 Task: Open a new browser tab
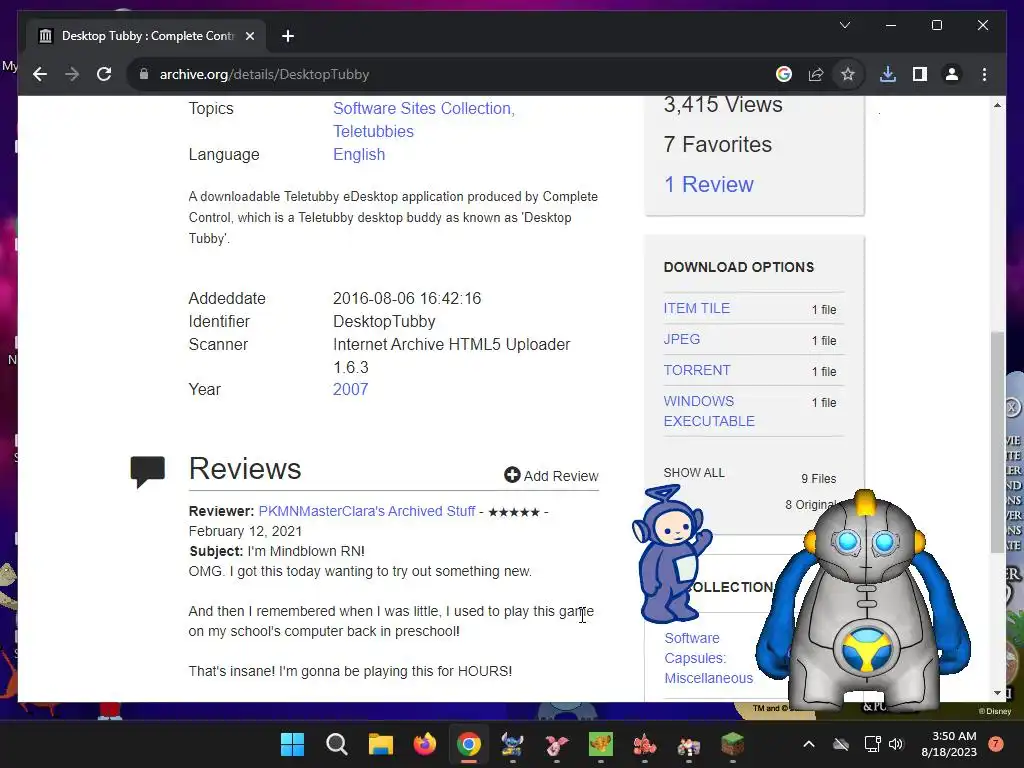click(x=288, y=36)
